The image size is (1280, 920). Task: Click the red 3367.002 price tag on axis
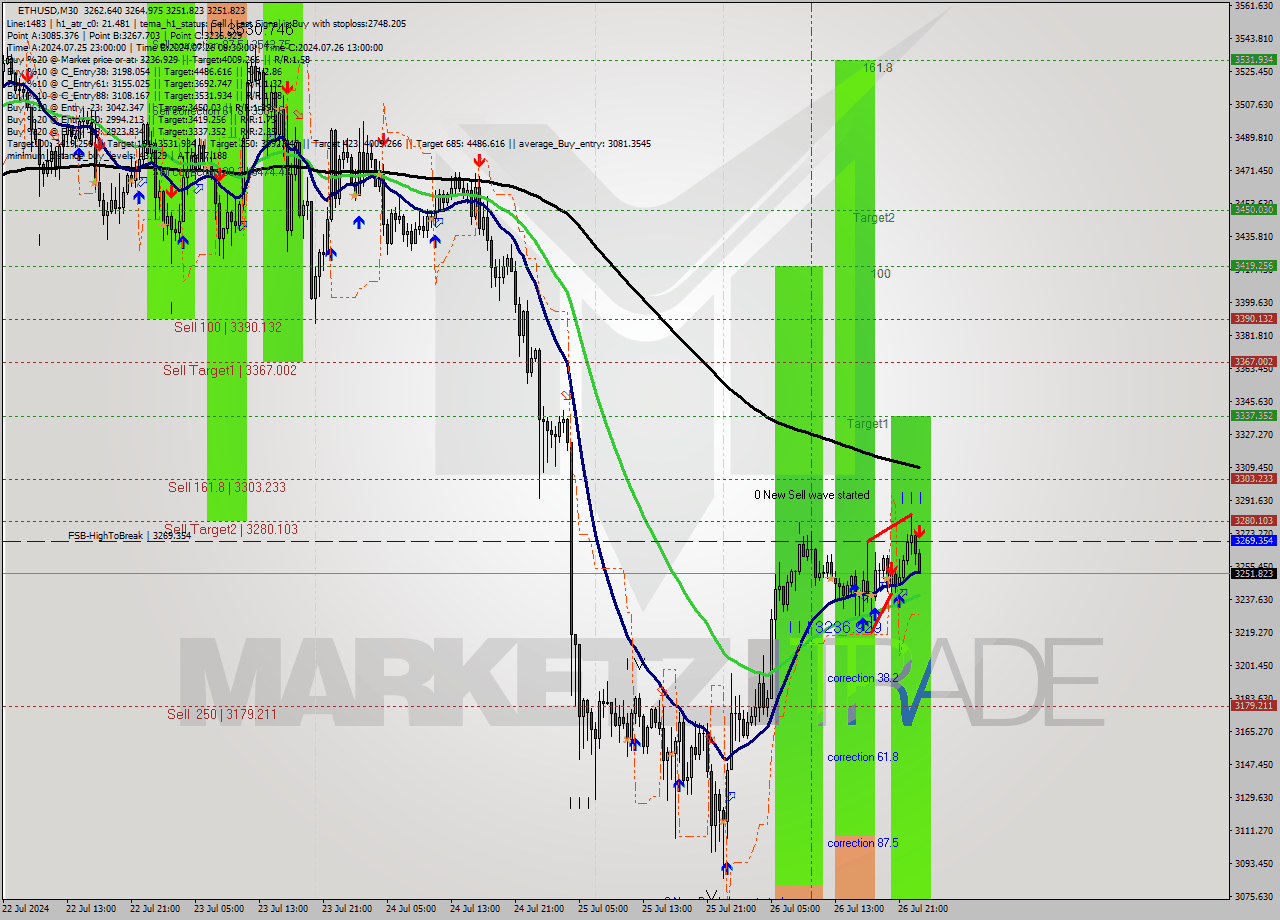pos(1253,361)
